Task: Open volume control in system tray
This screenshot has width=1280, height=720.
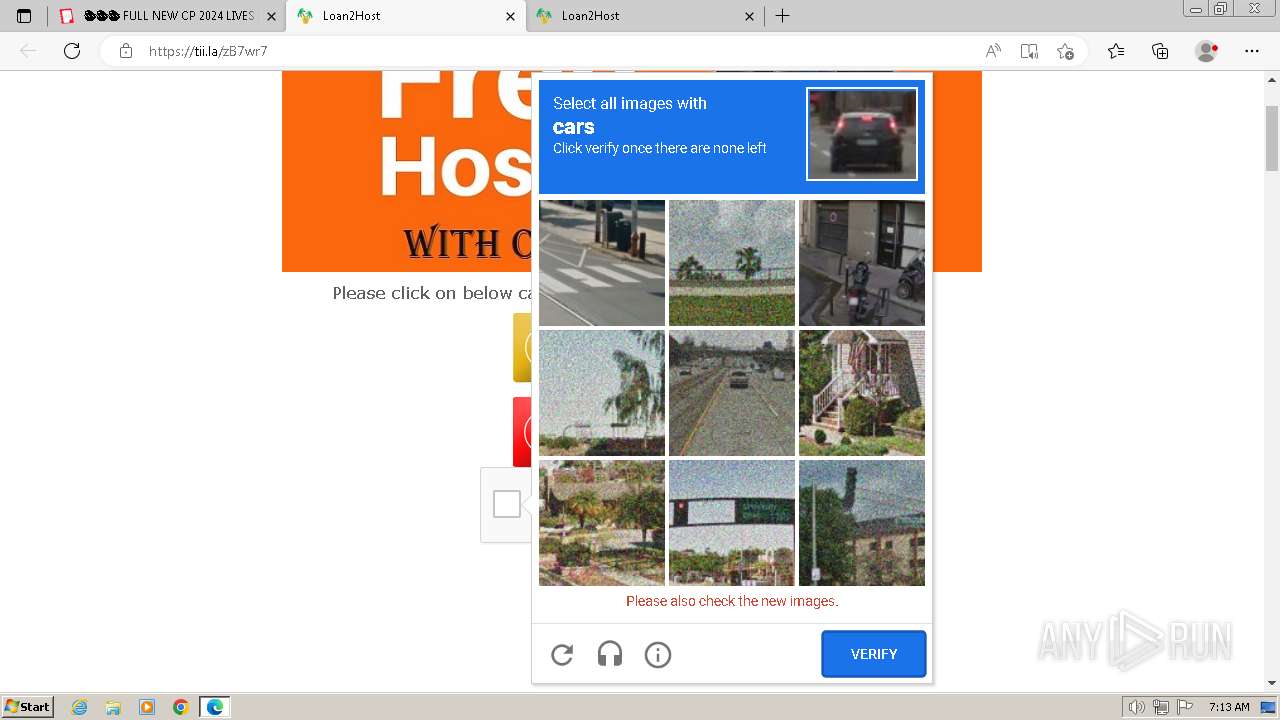Action: [1137, 707]
